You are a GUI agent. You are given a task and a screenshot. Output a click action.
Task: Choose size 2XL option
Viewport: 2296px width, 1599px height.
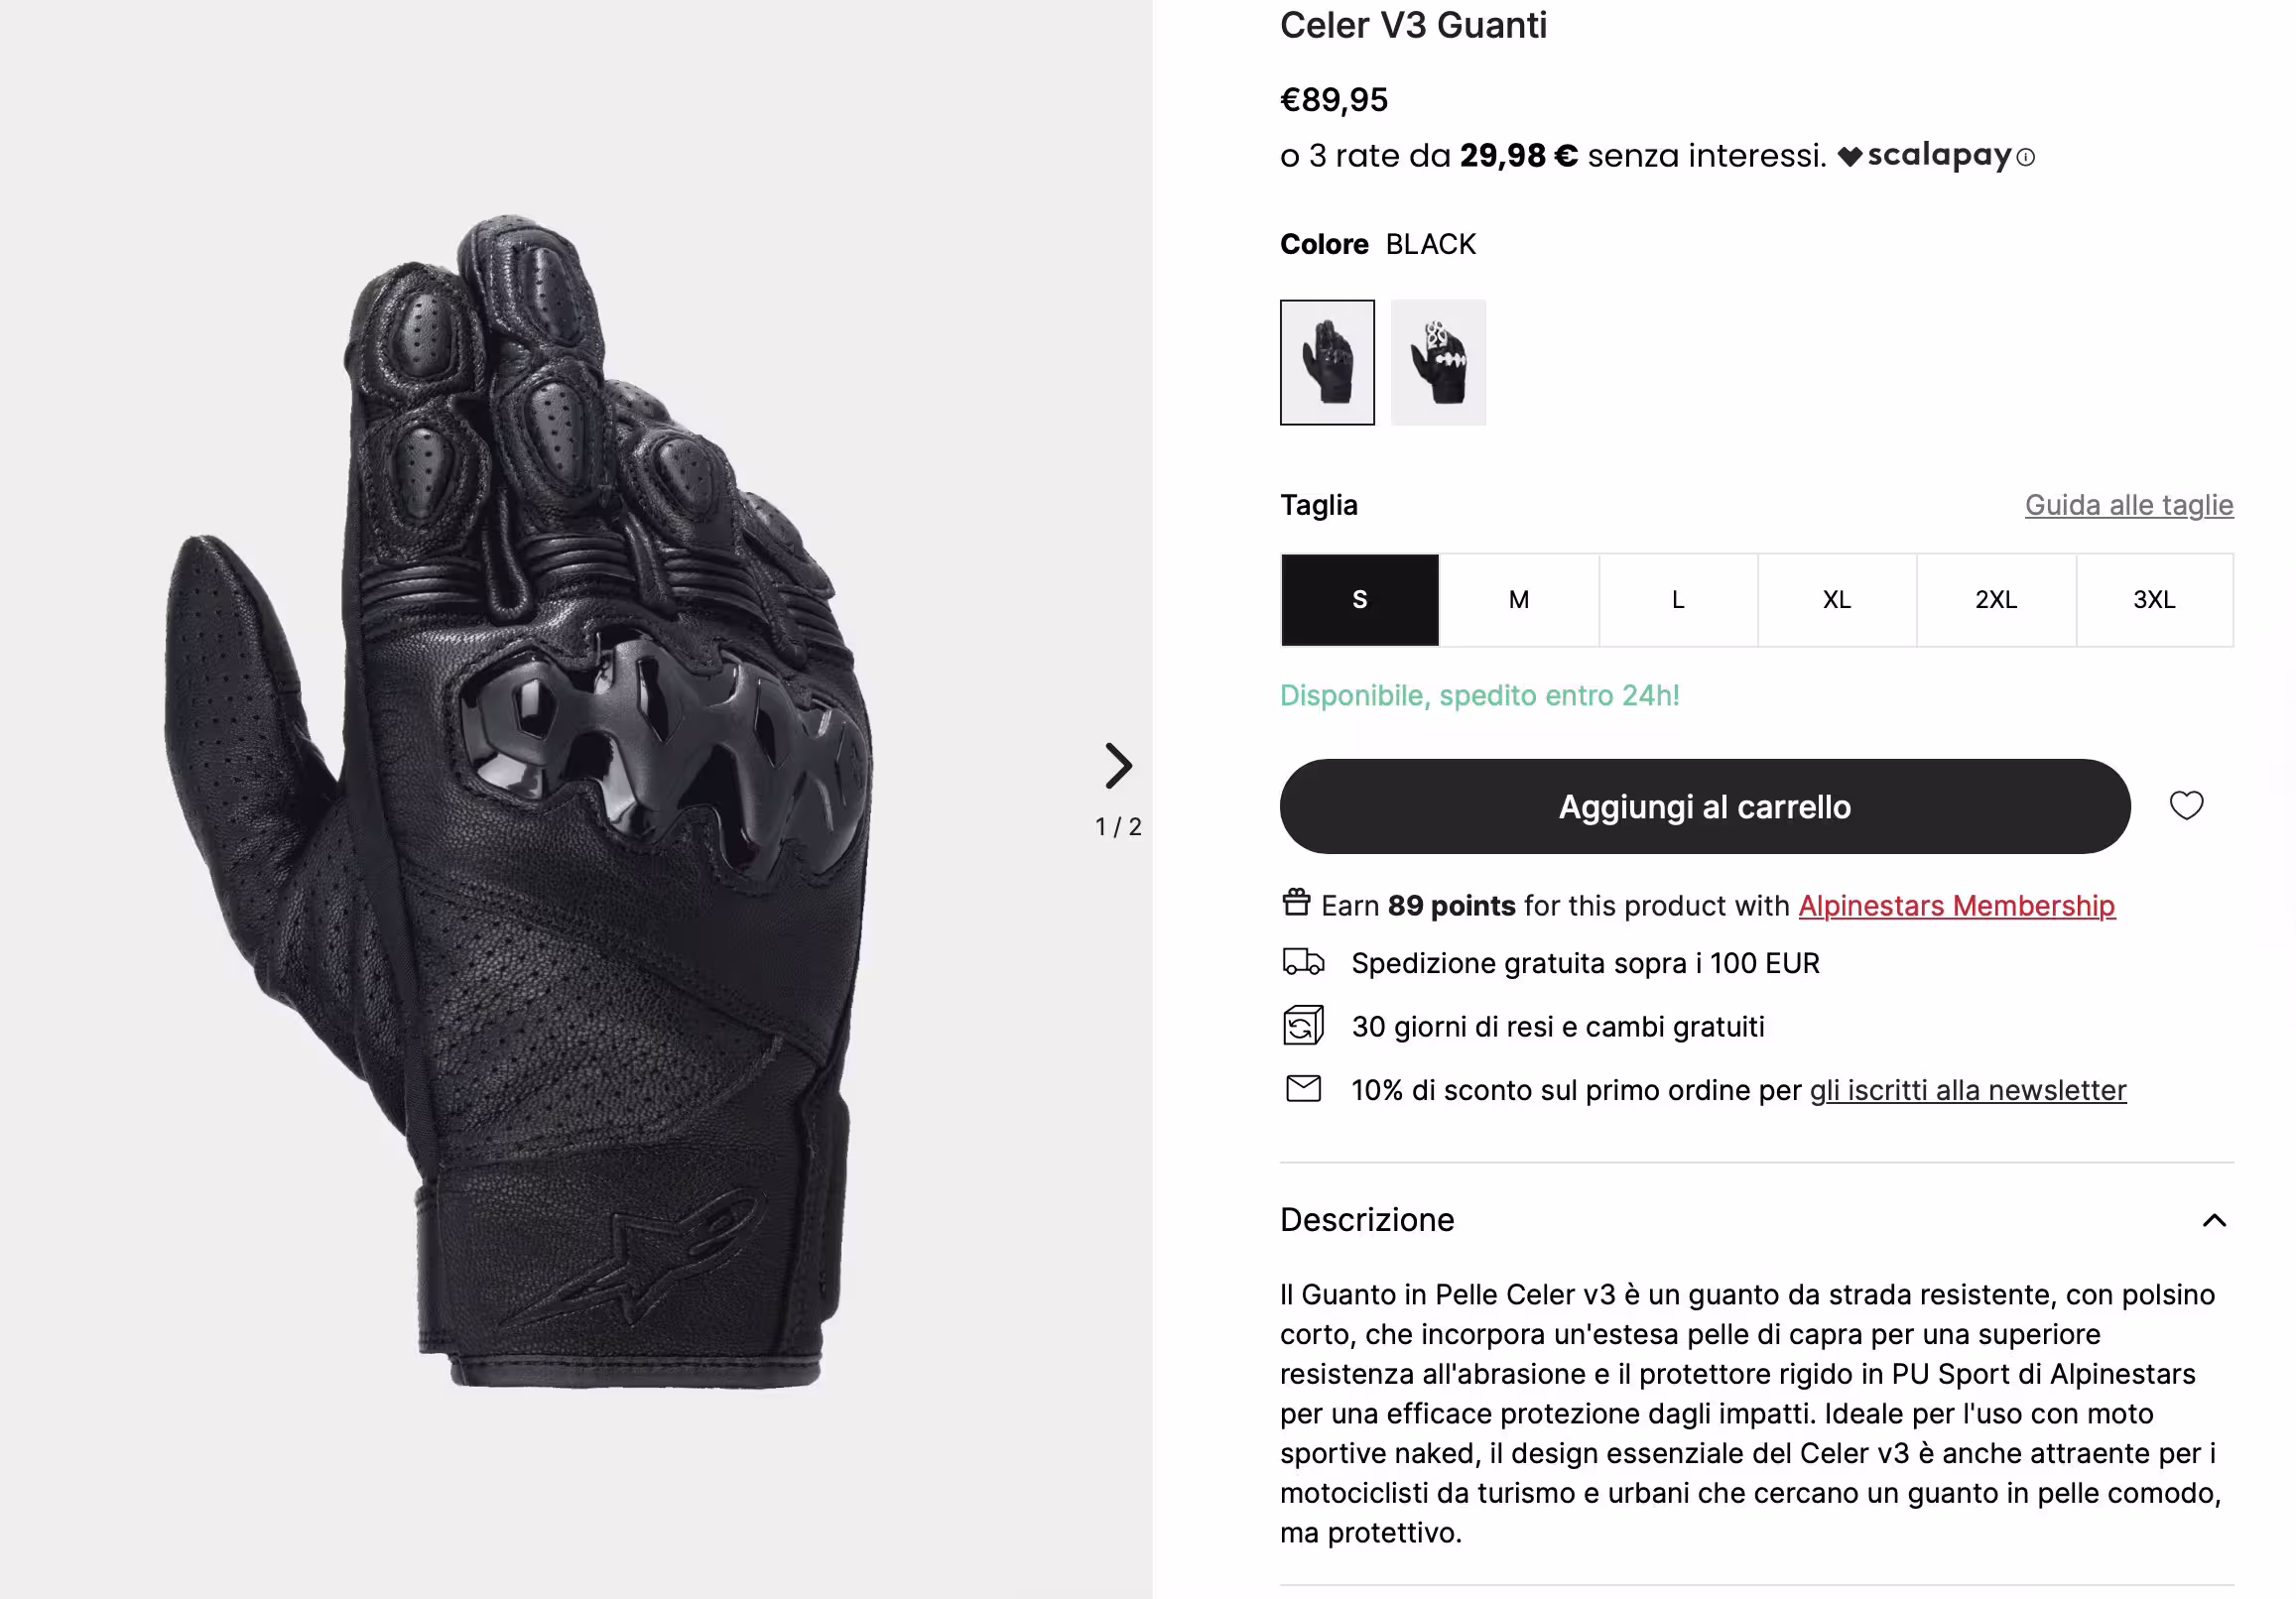tap(1996, 599)
